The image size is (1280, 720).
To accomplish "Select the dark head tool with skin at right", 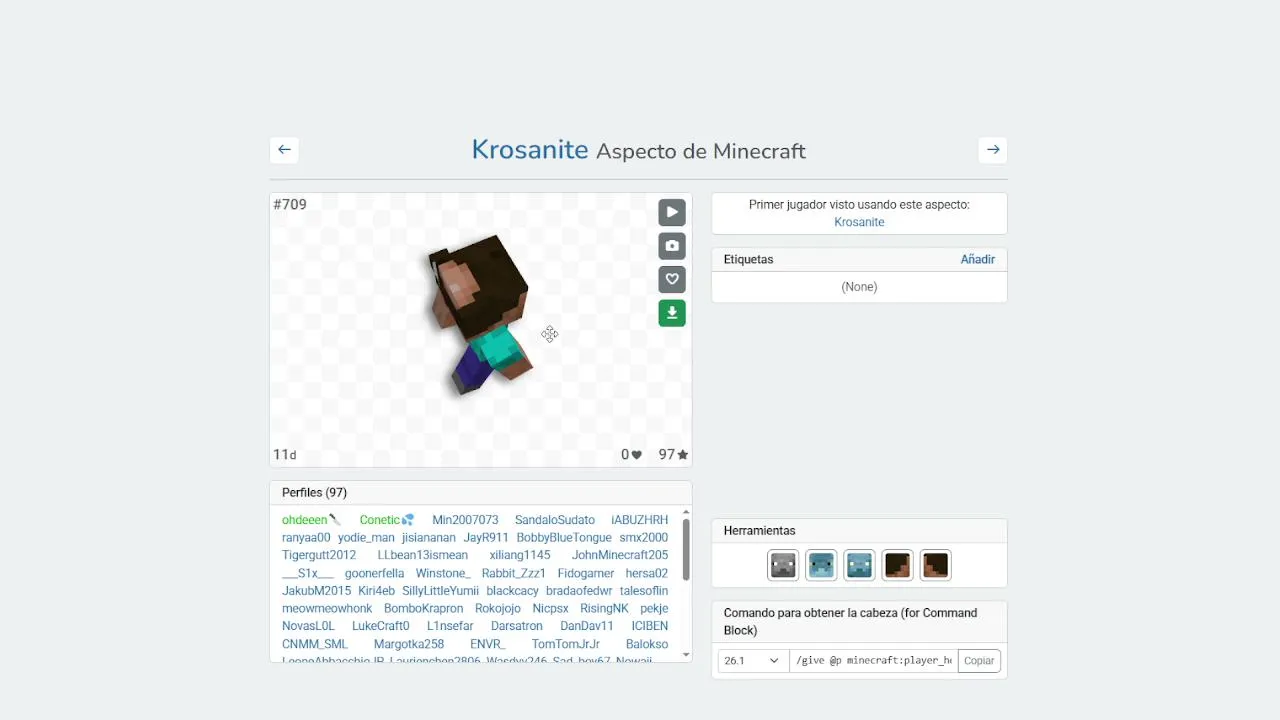I will 897,565.
